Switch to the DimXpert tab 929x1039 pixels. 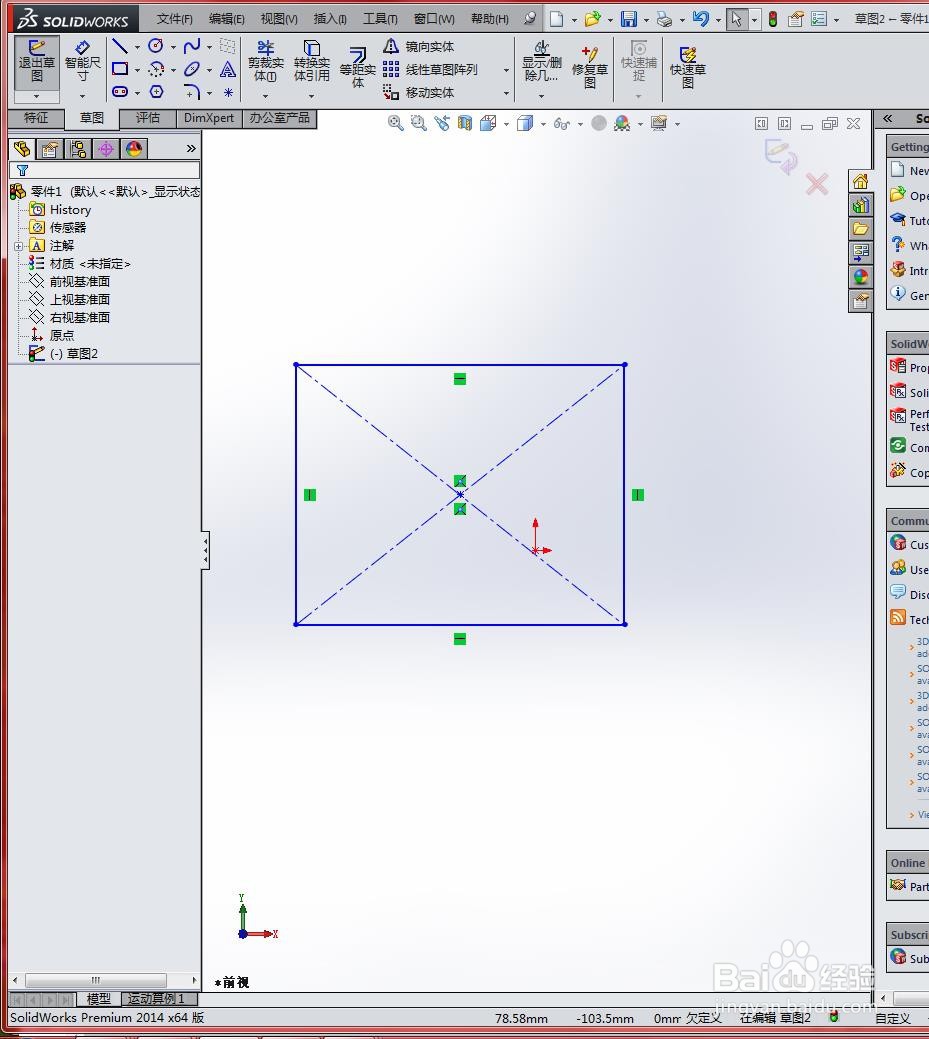coord(209,118)
